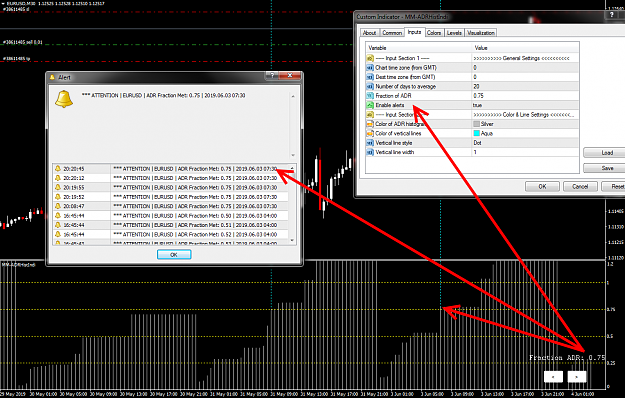Click the left arrow chart navigation button
This screenshot has width=625, height=398.
(553, 376)
